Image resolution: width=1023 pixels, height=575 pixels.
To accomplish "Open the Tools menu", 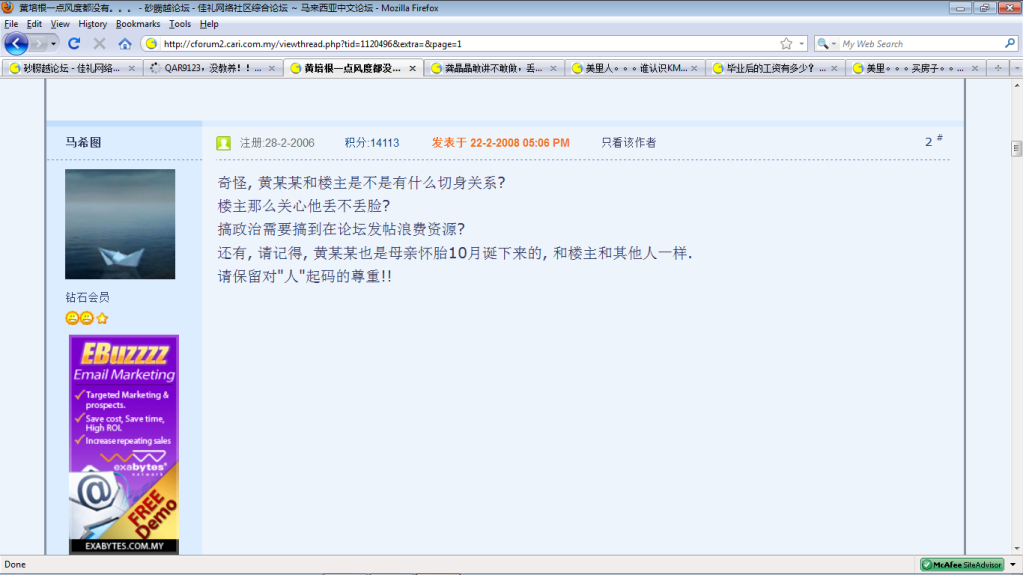I will (180, 24).
